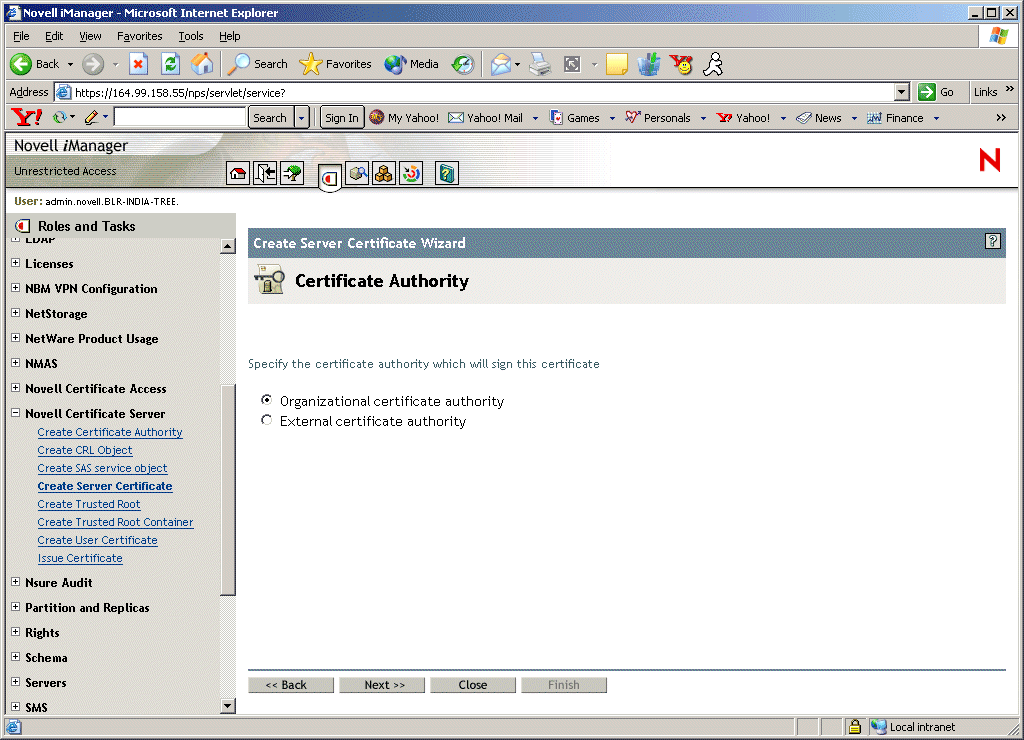Open the Edit menu

click(x=54, y=36)
